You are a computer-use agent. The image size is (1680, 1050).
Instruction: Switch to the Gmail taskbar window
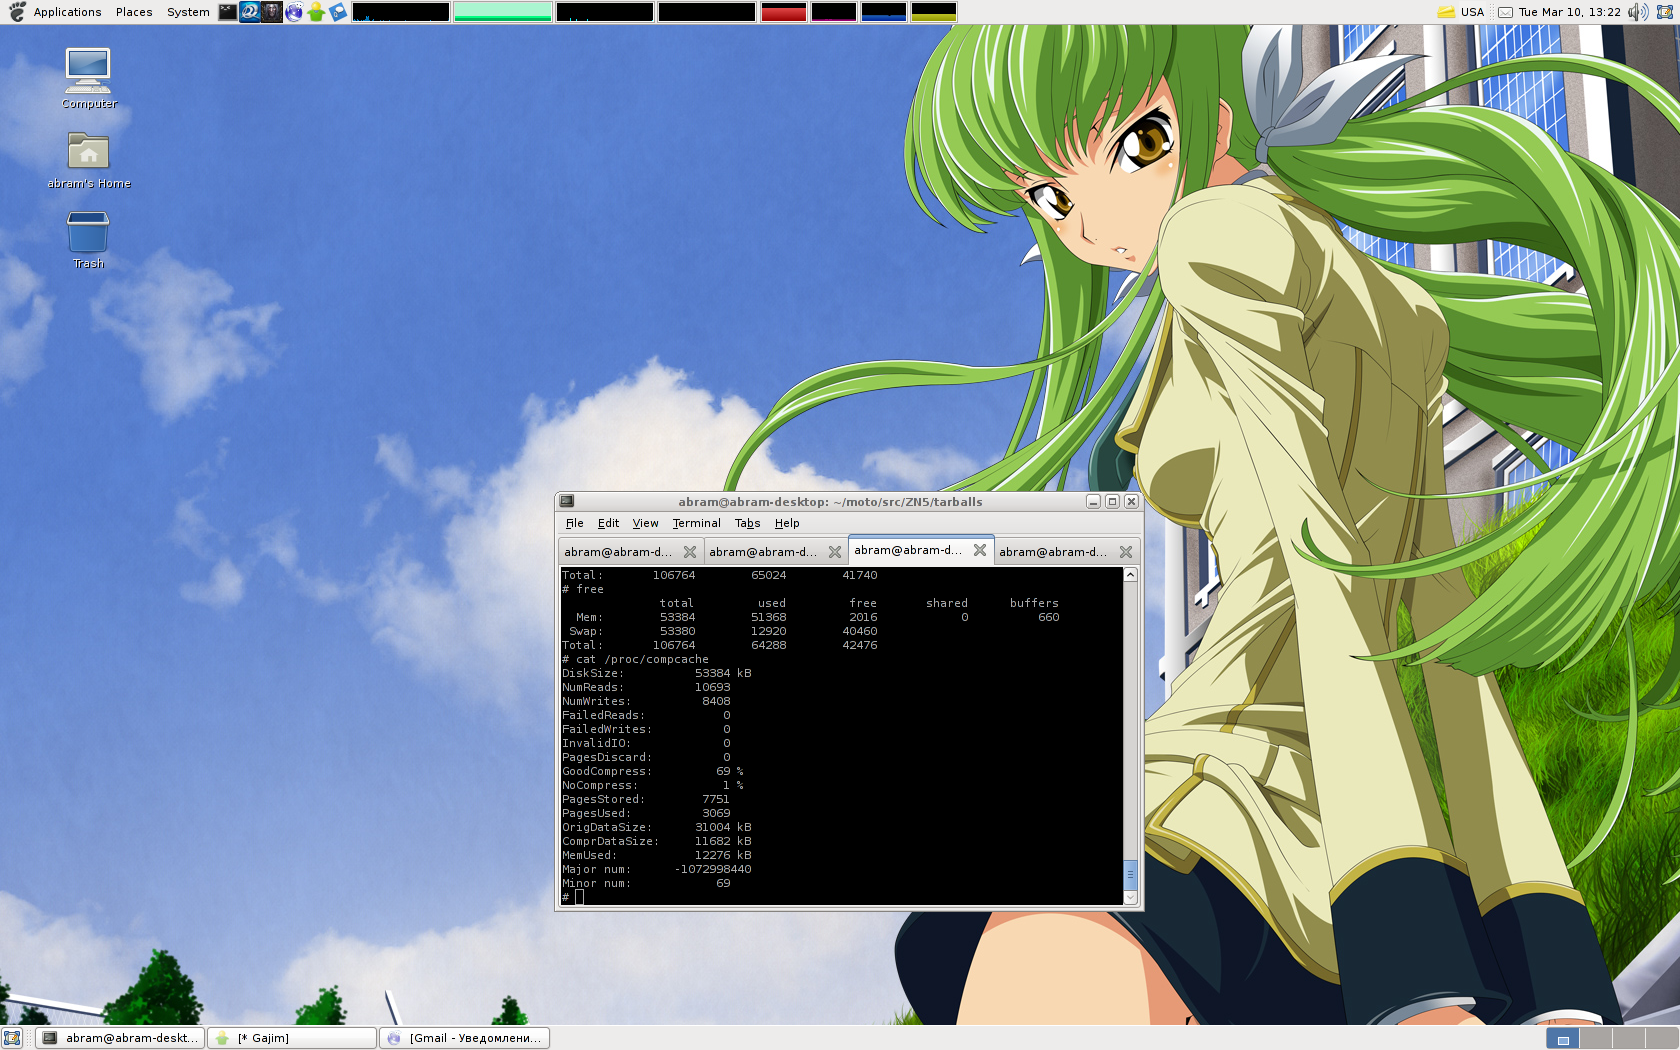[465, 1038]
